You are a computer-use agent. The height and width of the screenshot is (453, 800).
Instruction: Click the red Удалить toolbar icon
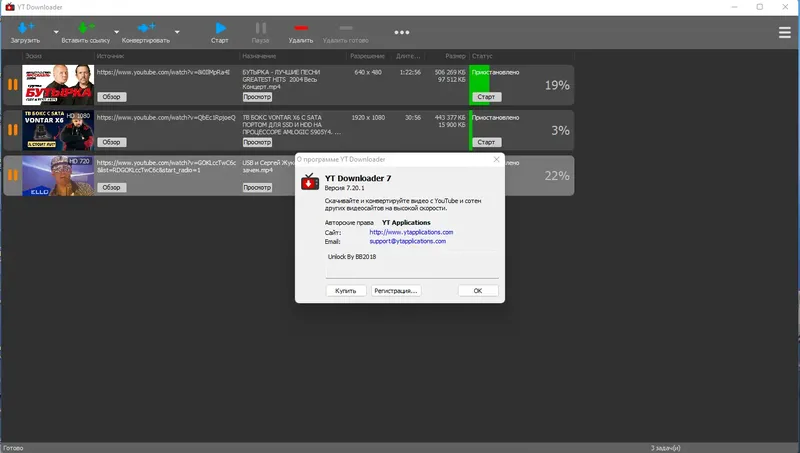[301, 28]
